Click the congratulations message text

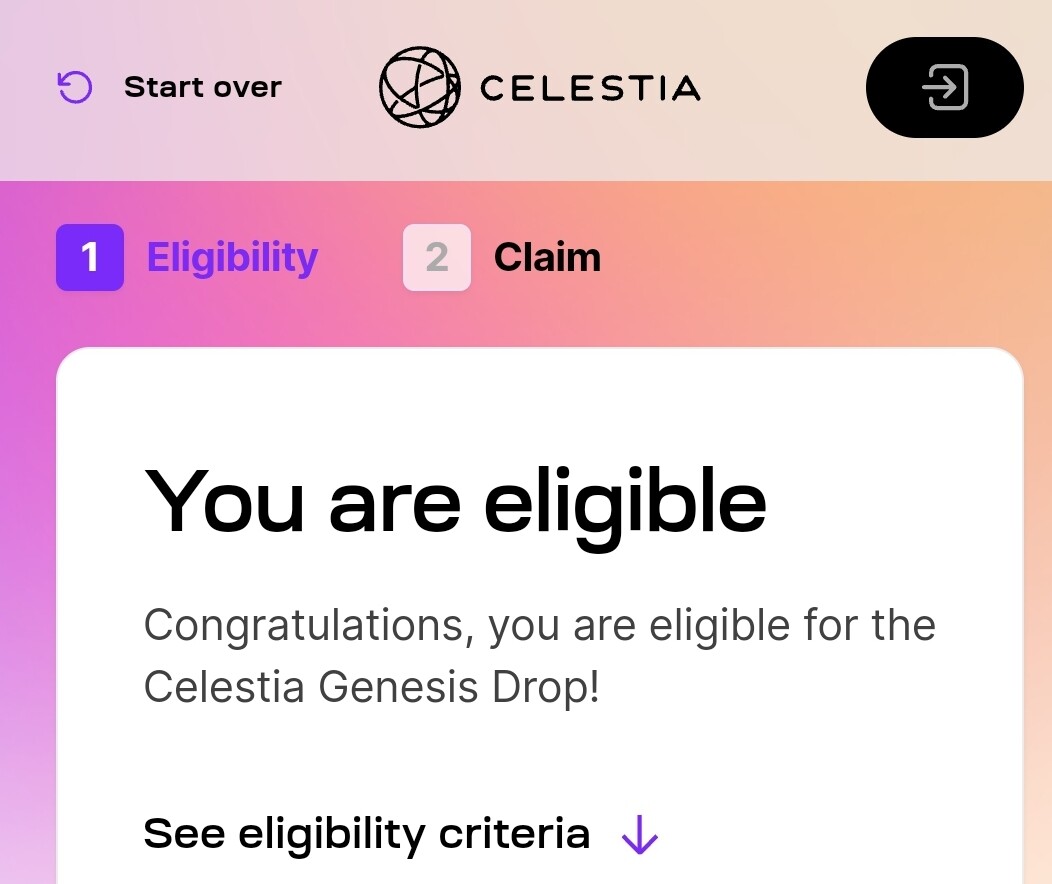[540, 655]
